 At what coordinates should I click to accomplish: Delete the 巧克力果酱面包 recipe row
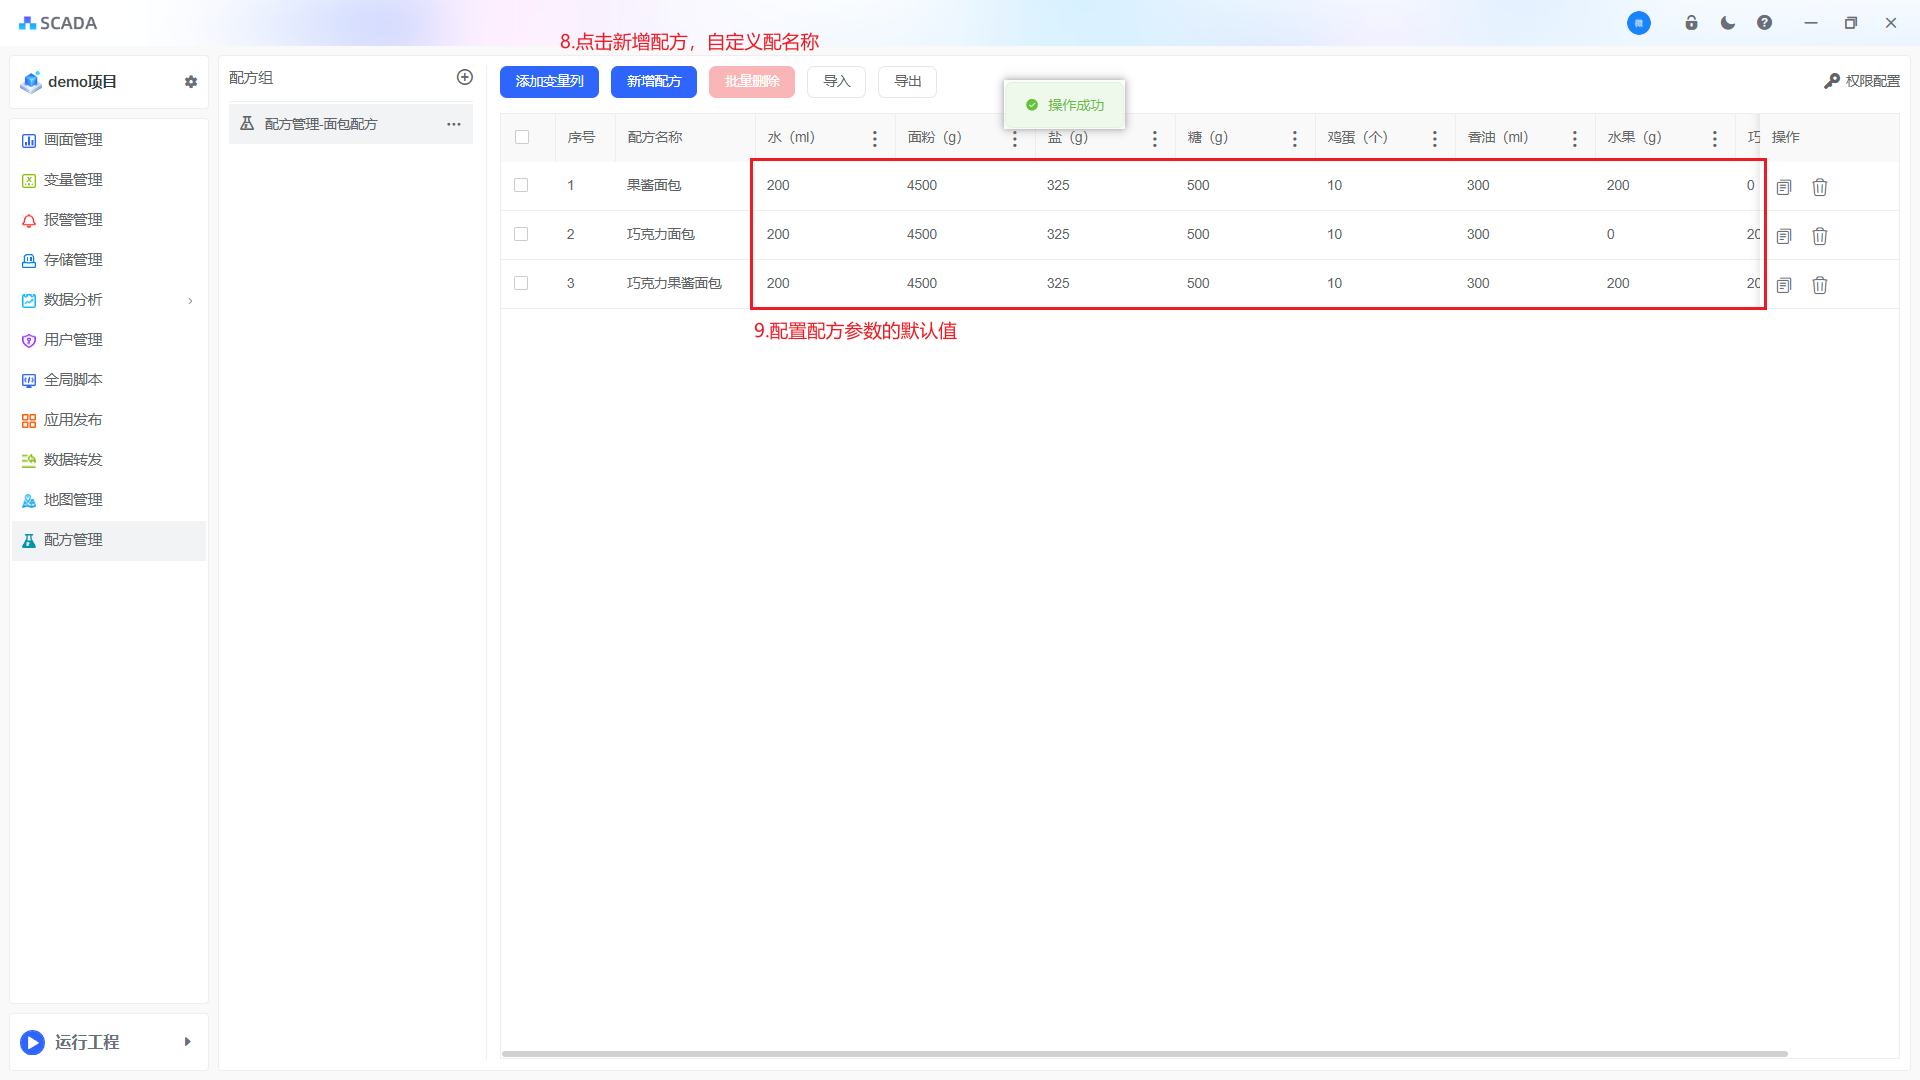[x=1819, y=285]
